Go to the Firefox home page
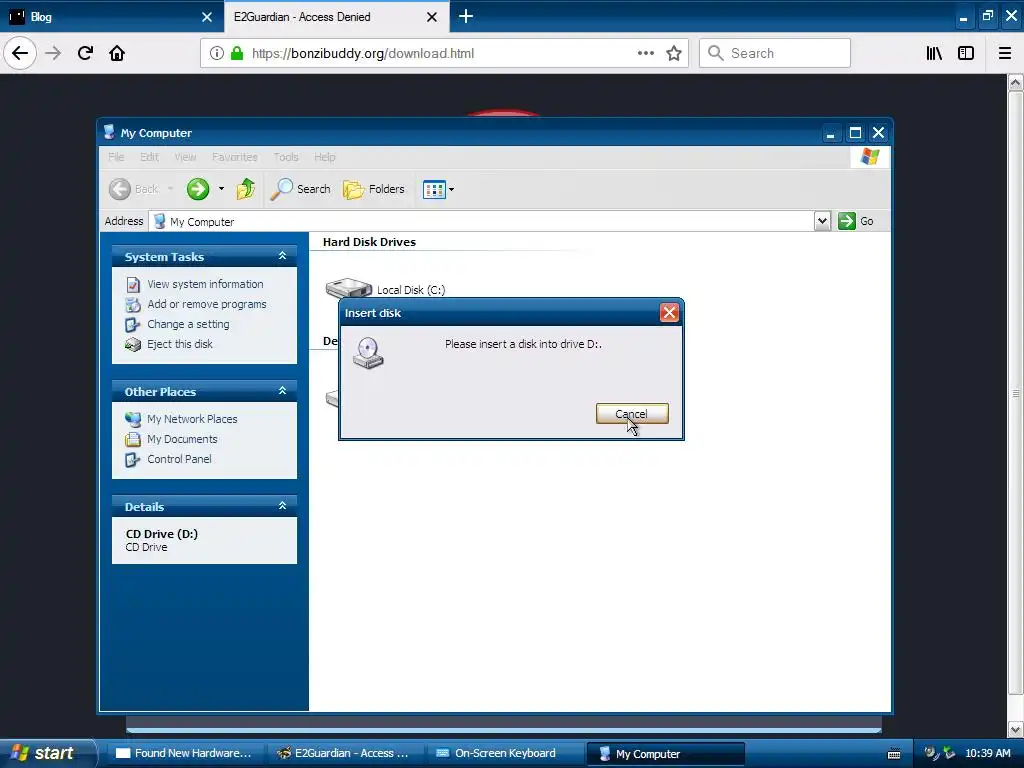The height and width of the screenshot is (768, 1024). point(117,53)
